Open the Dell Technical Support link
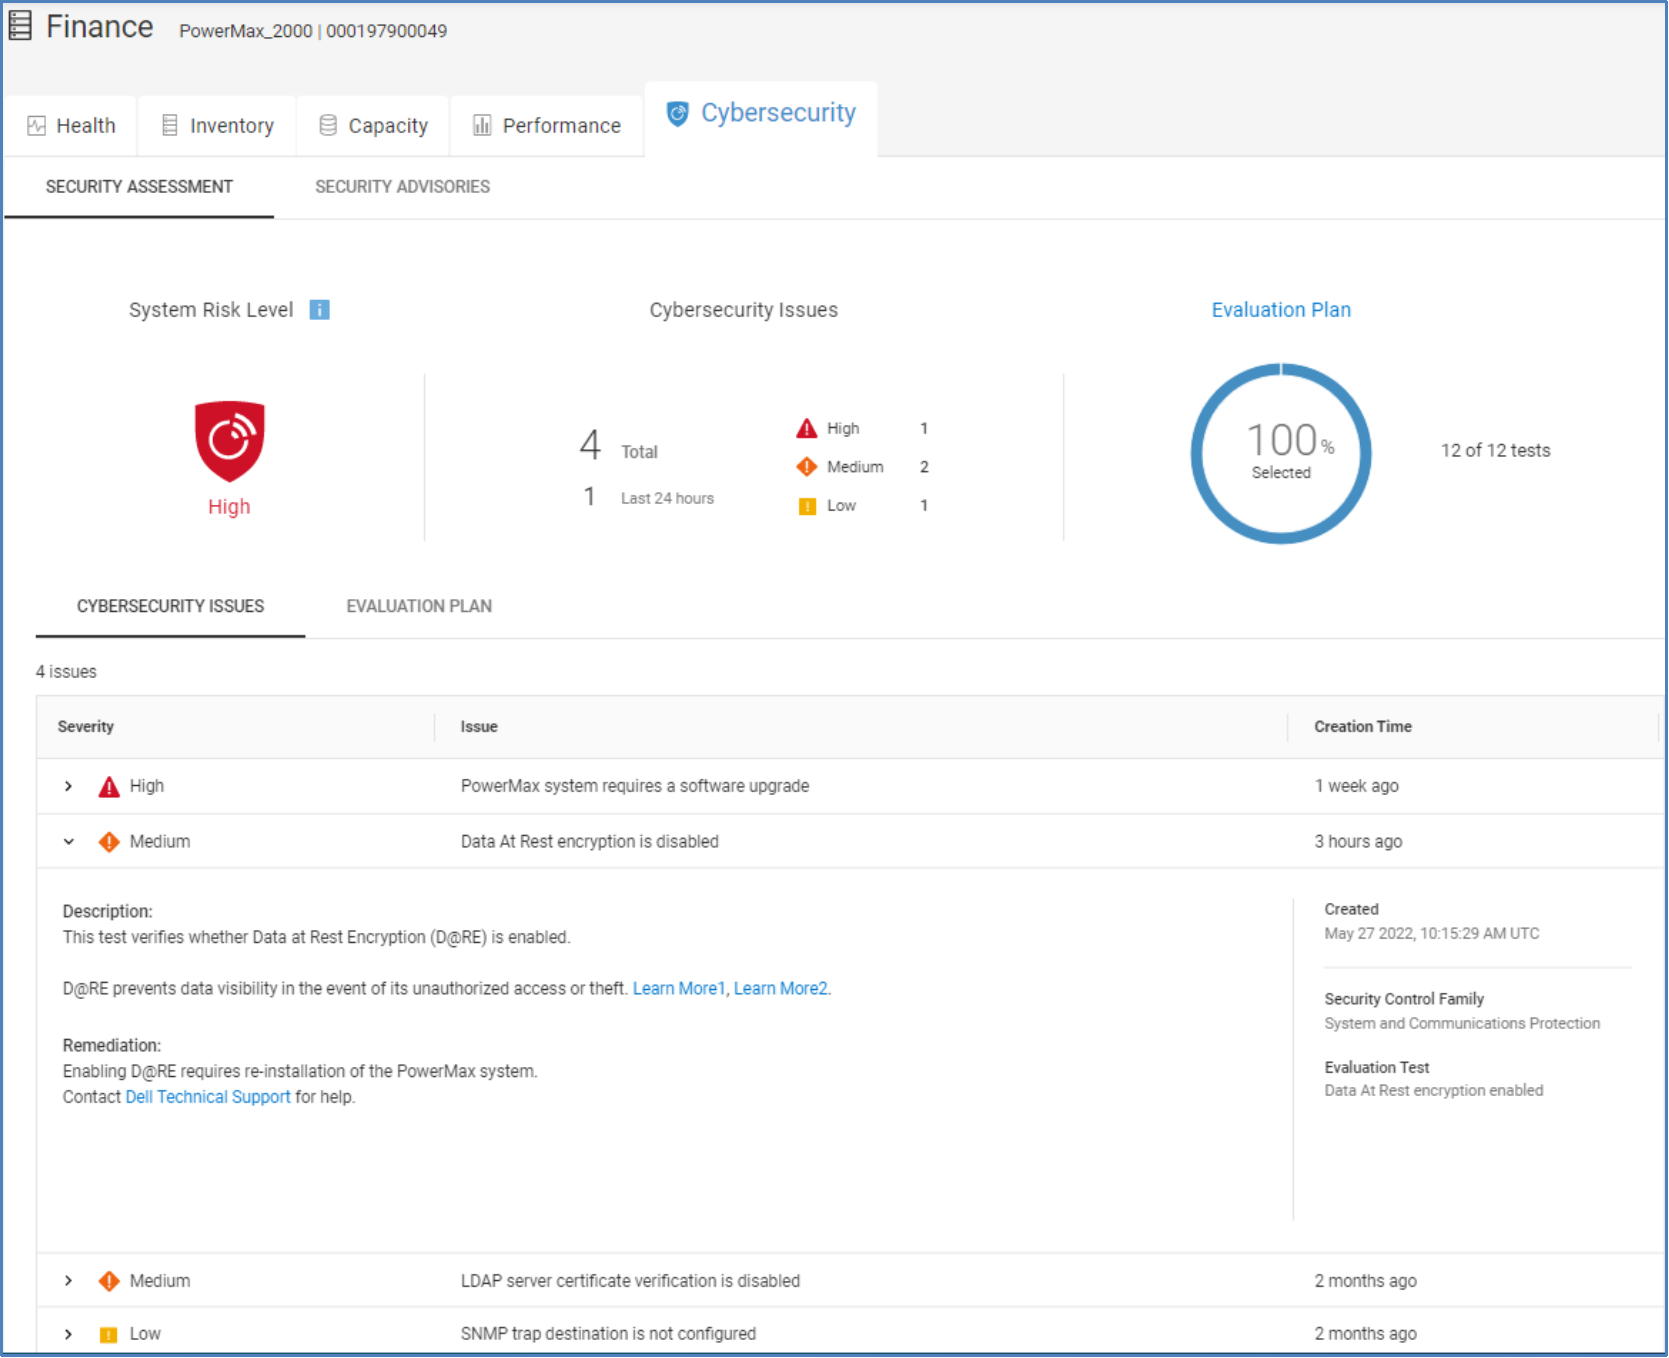This screenshot has height=1358, width=1669. point(208,1097)
